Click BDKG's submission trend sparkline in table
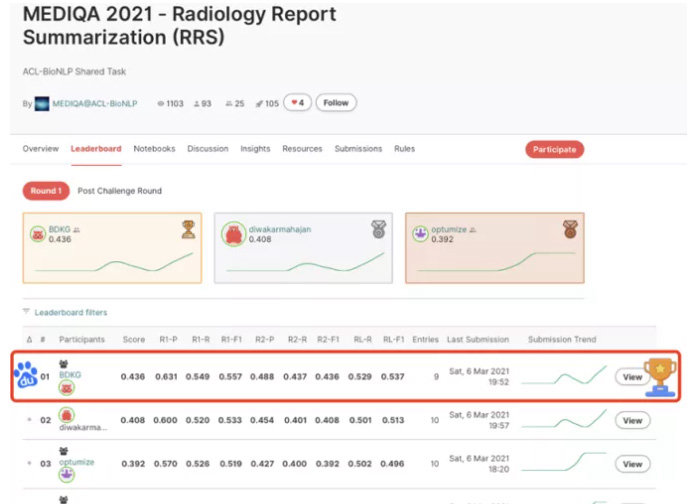This screenshot has width=700, height=504. pos(564,376)
